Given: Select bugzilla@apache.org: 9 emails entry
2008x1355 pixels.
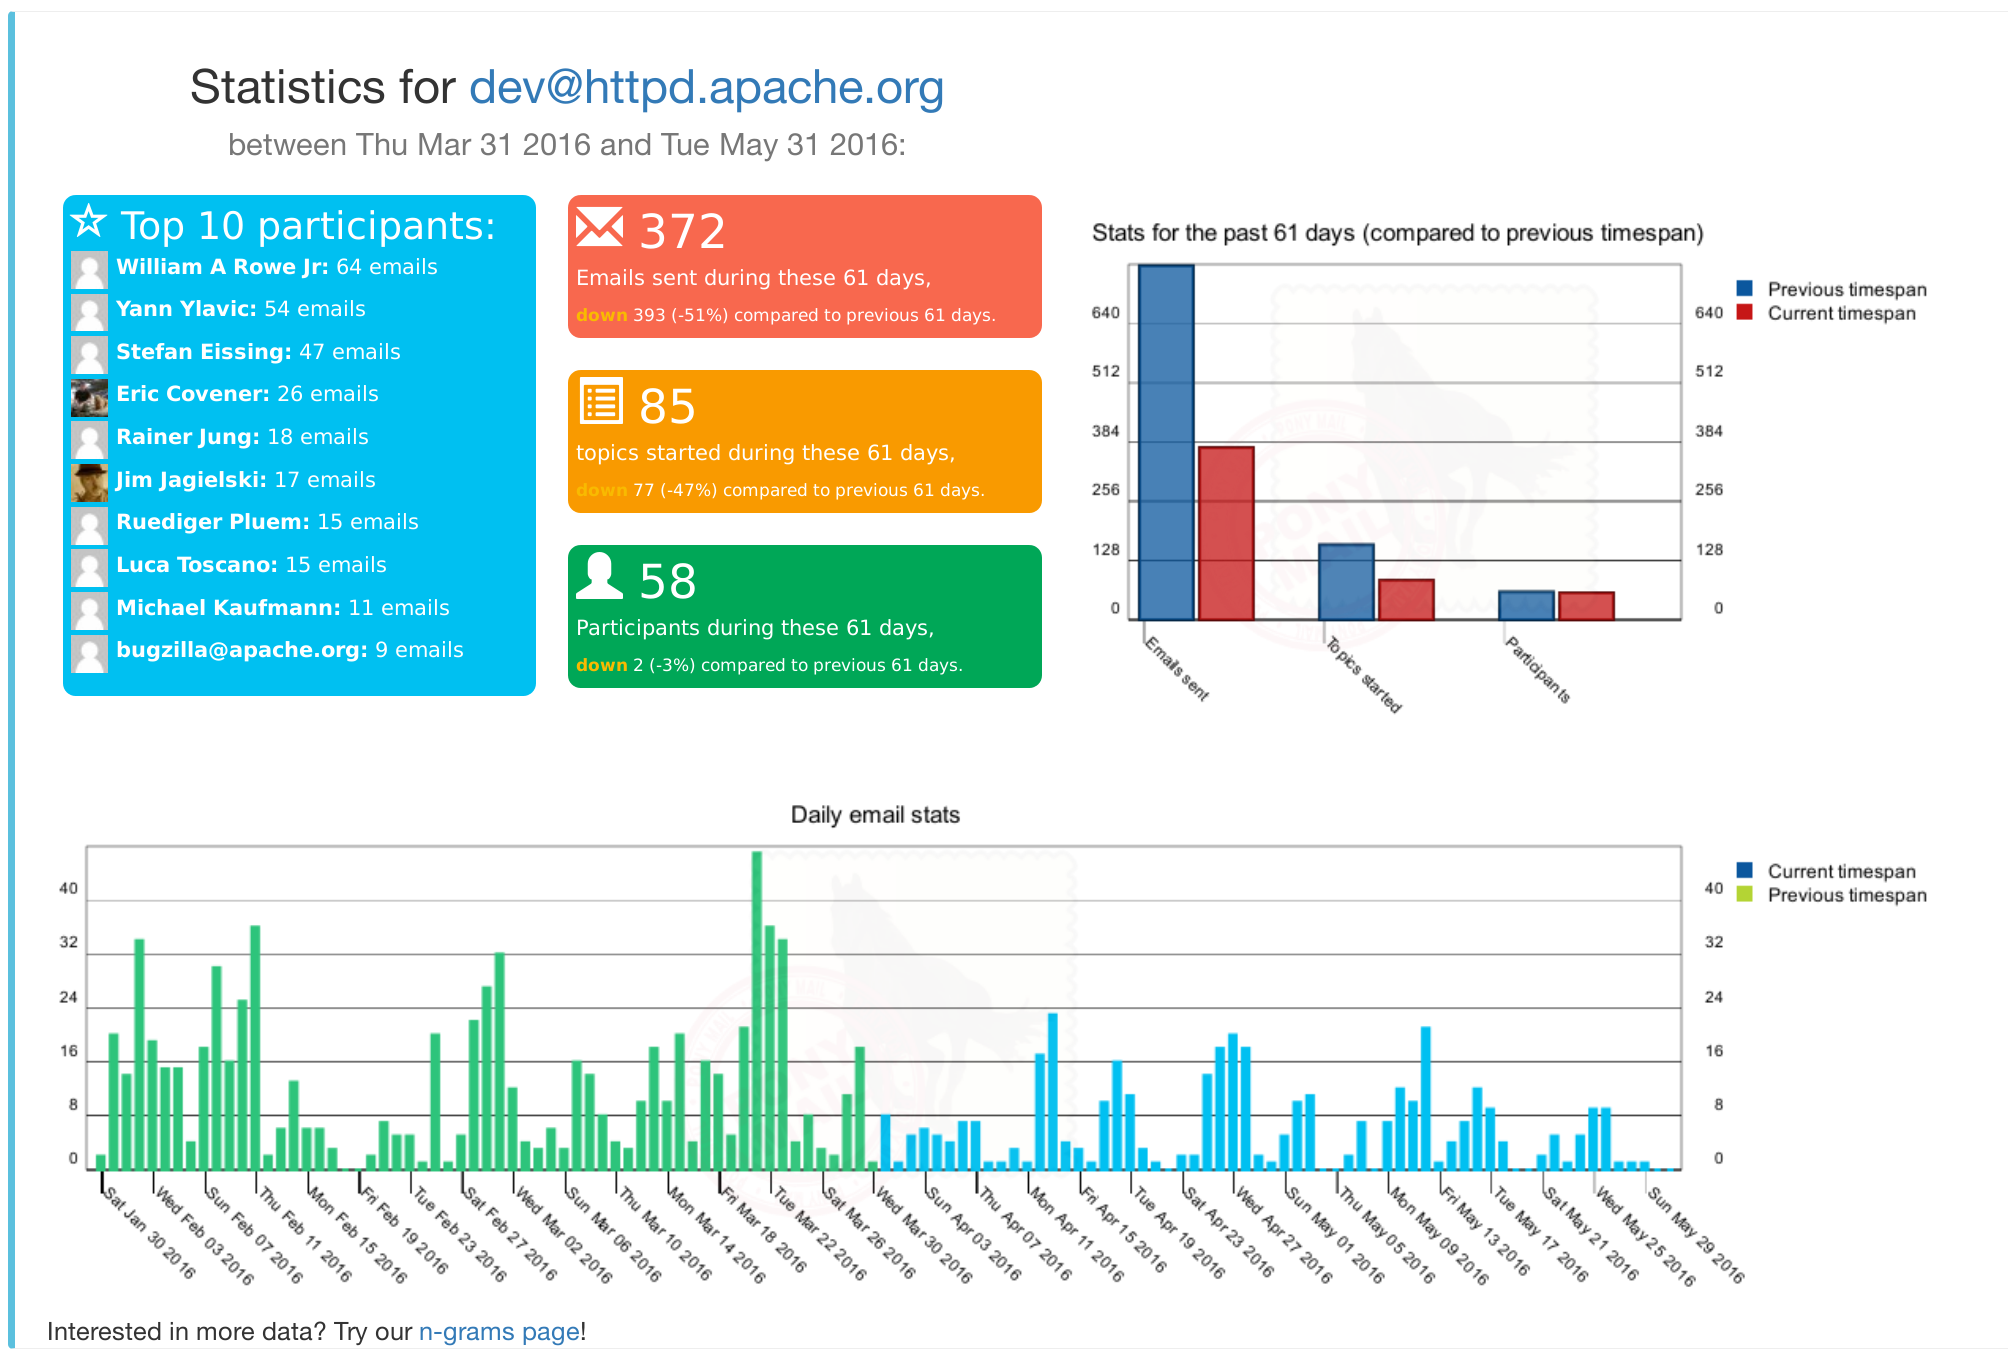Looking at the screenshot, I should [x=290, y=650].
